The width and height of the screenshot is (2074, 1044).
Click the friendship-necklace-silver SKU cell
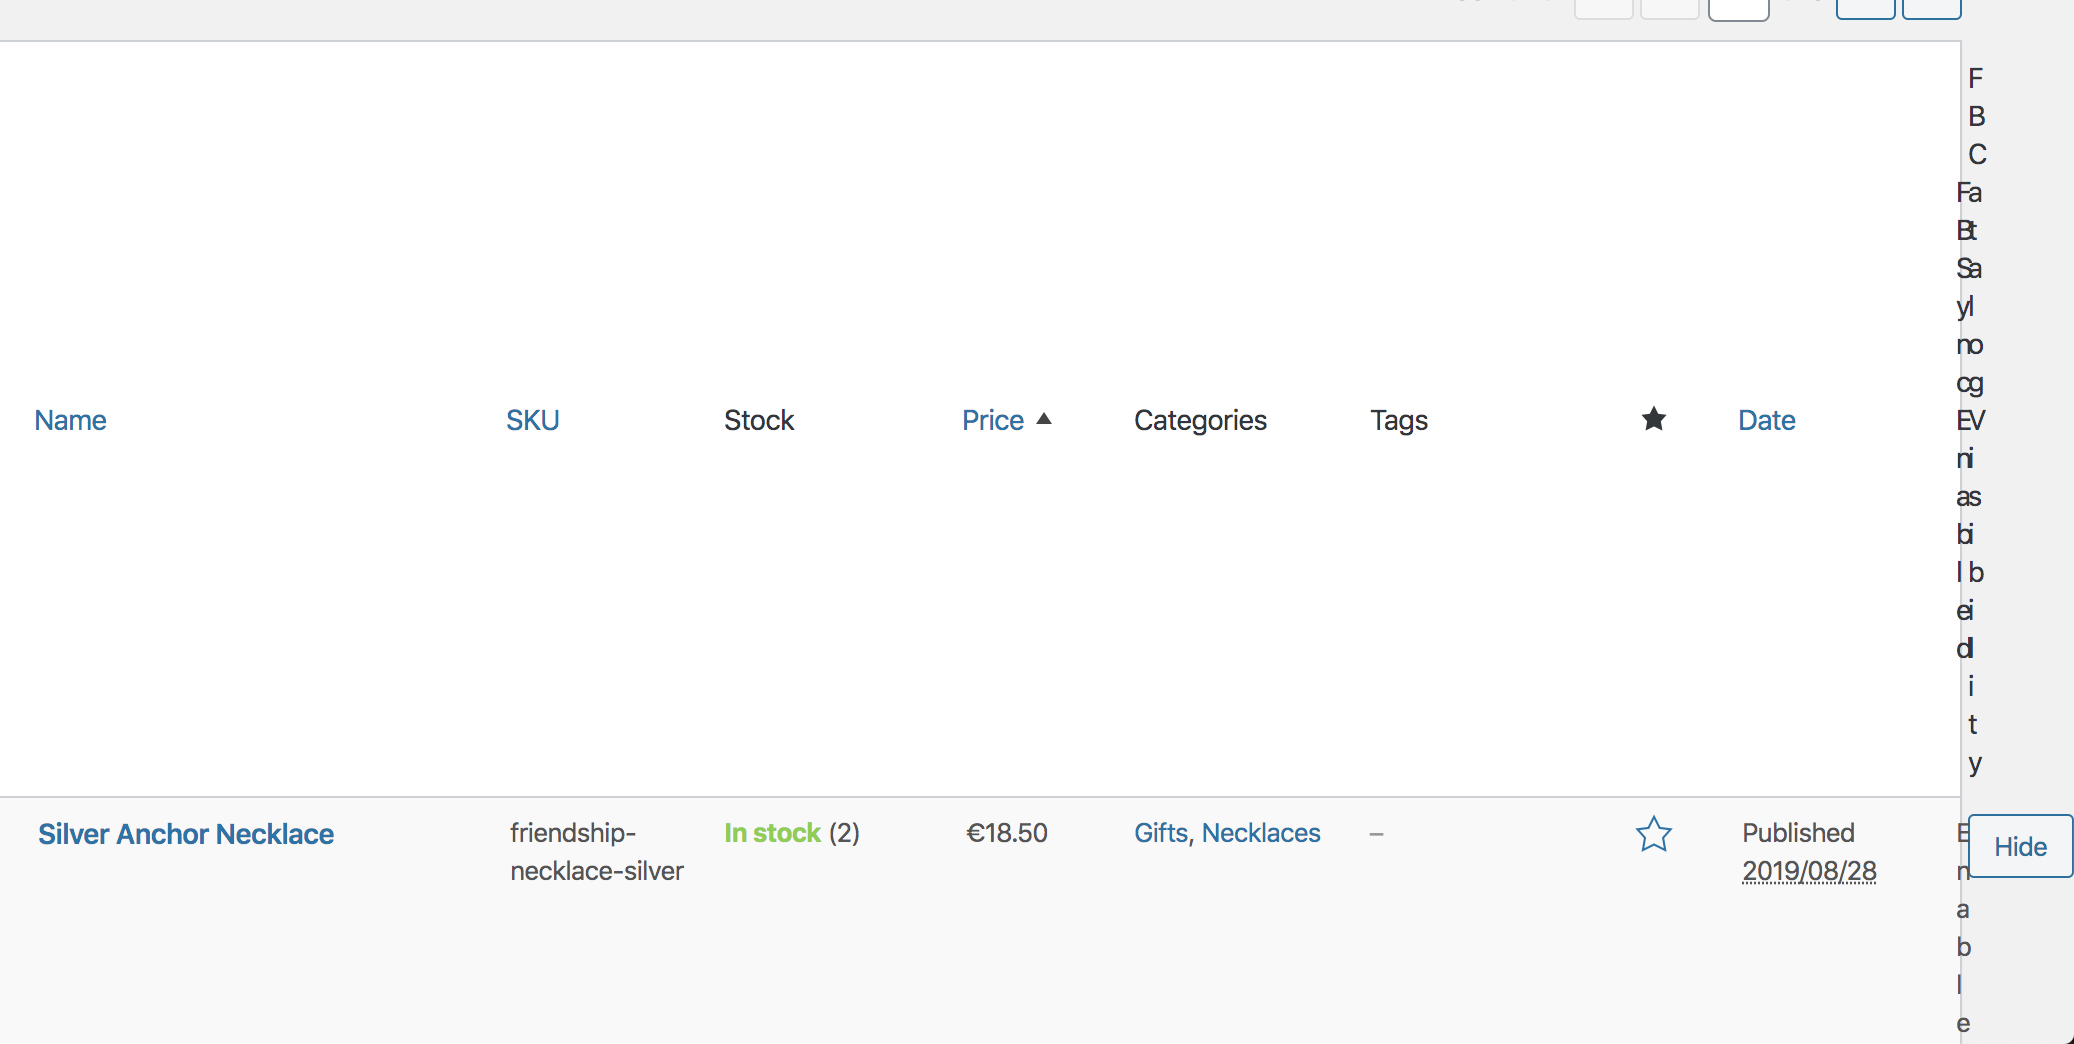pos(595,851)
